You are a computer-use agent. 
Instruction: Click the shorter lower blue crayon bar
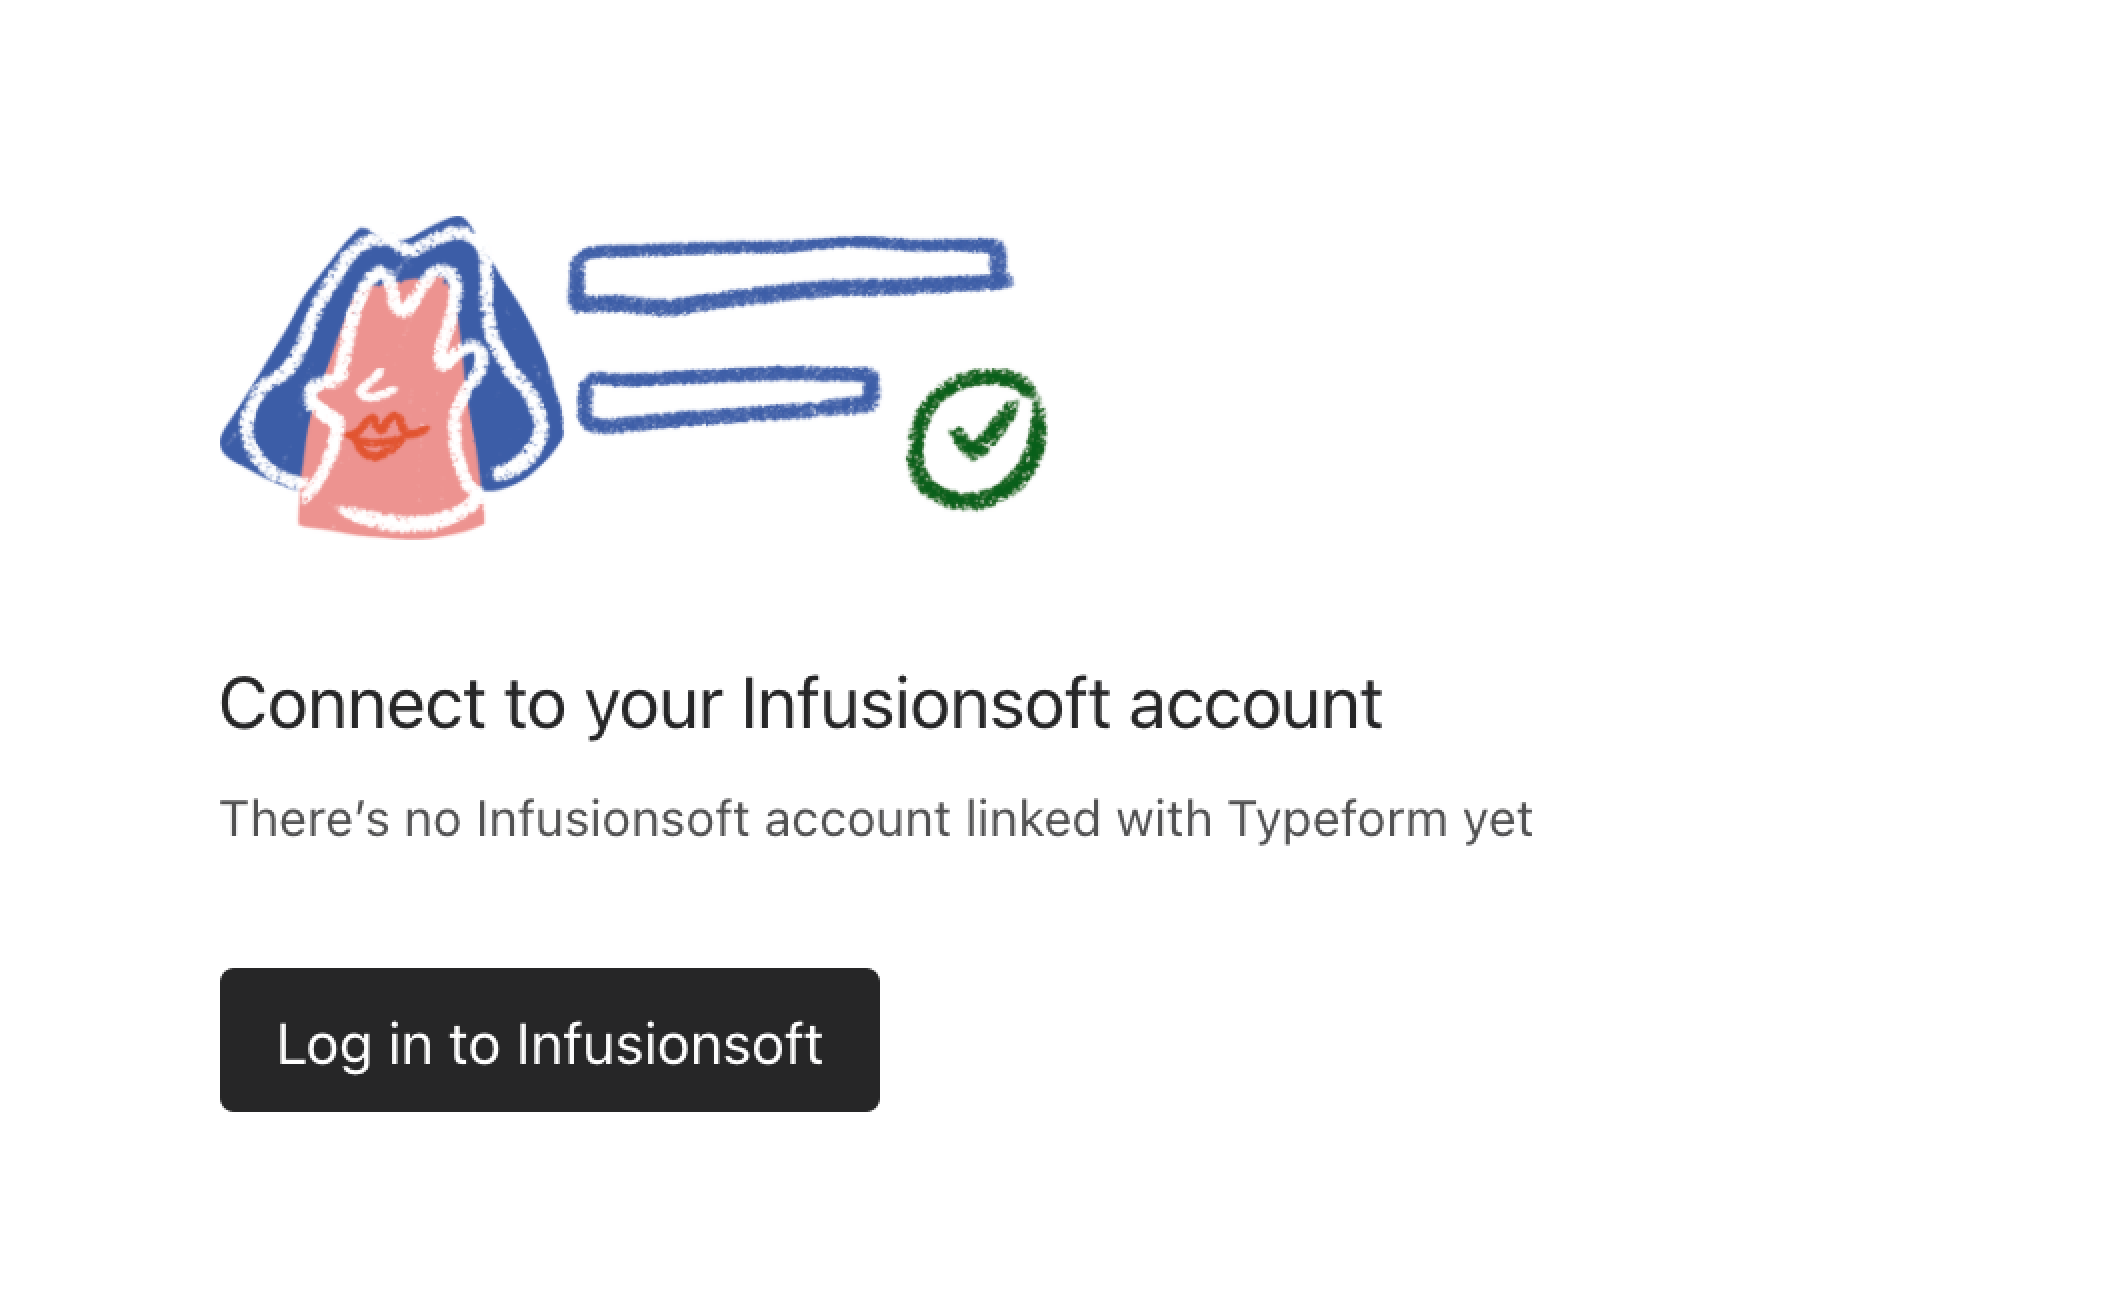[729, 399]
